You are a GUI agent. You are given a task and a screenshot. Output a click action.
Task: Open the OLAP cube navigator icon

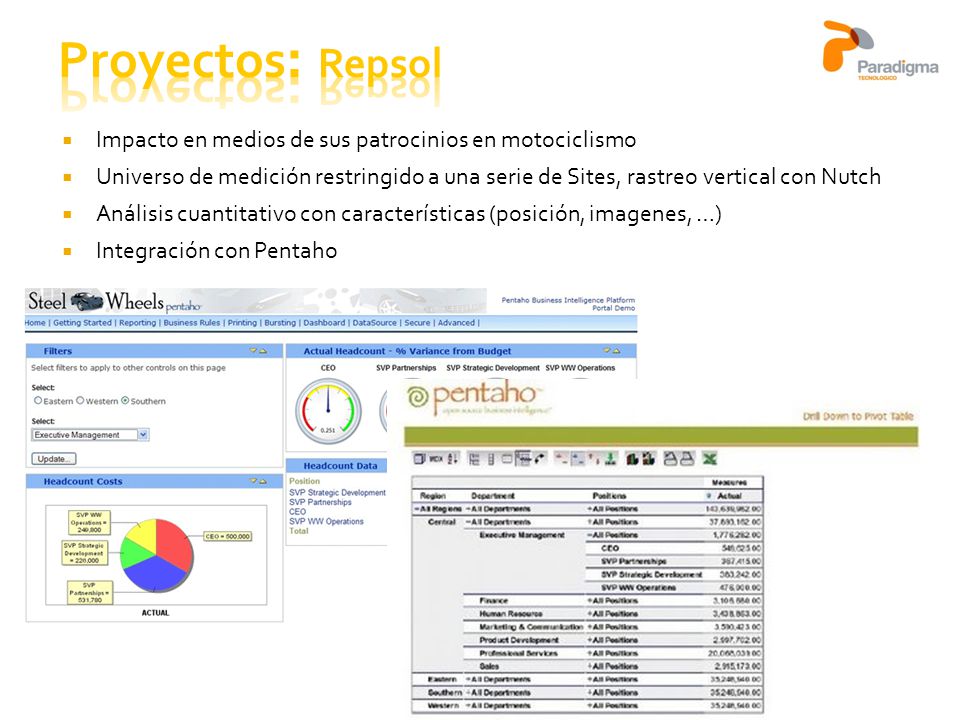(419, 459)
